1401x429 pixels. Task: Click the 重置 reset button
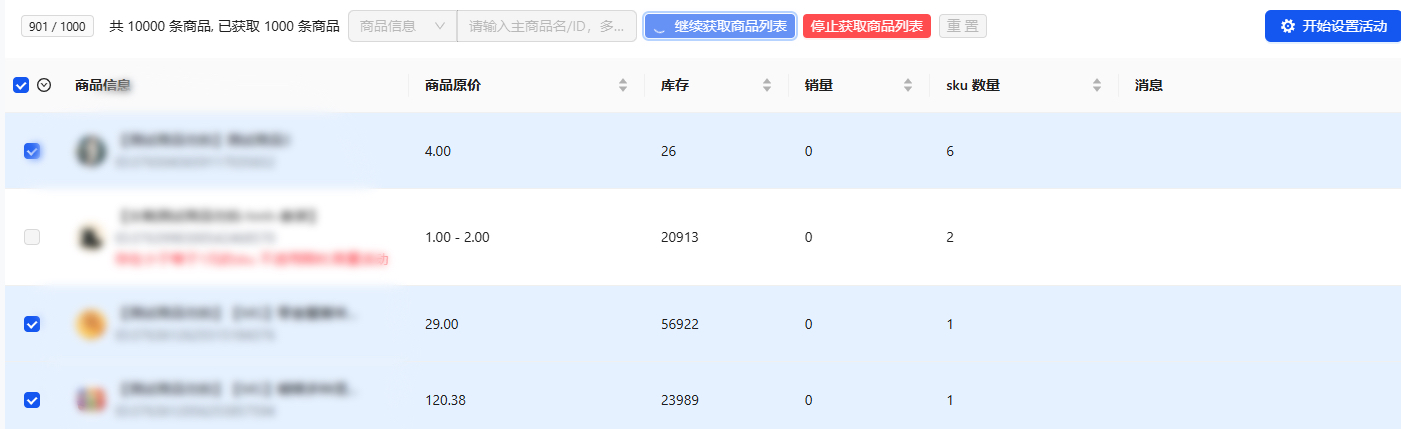(963, 26)
